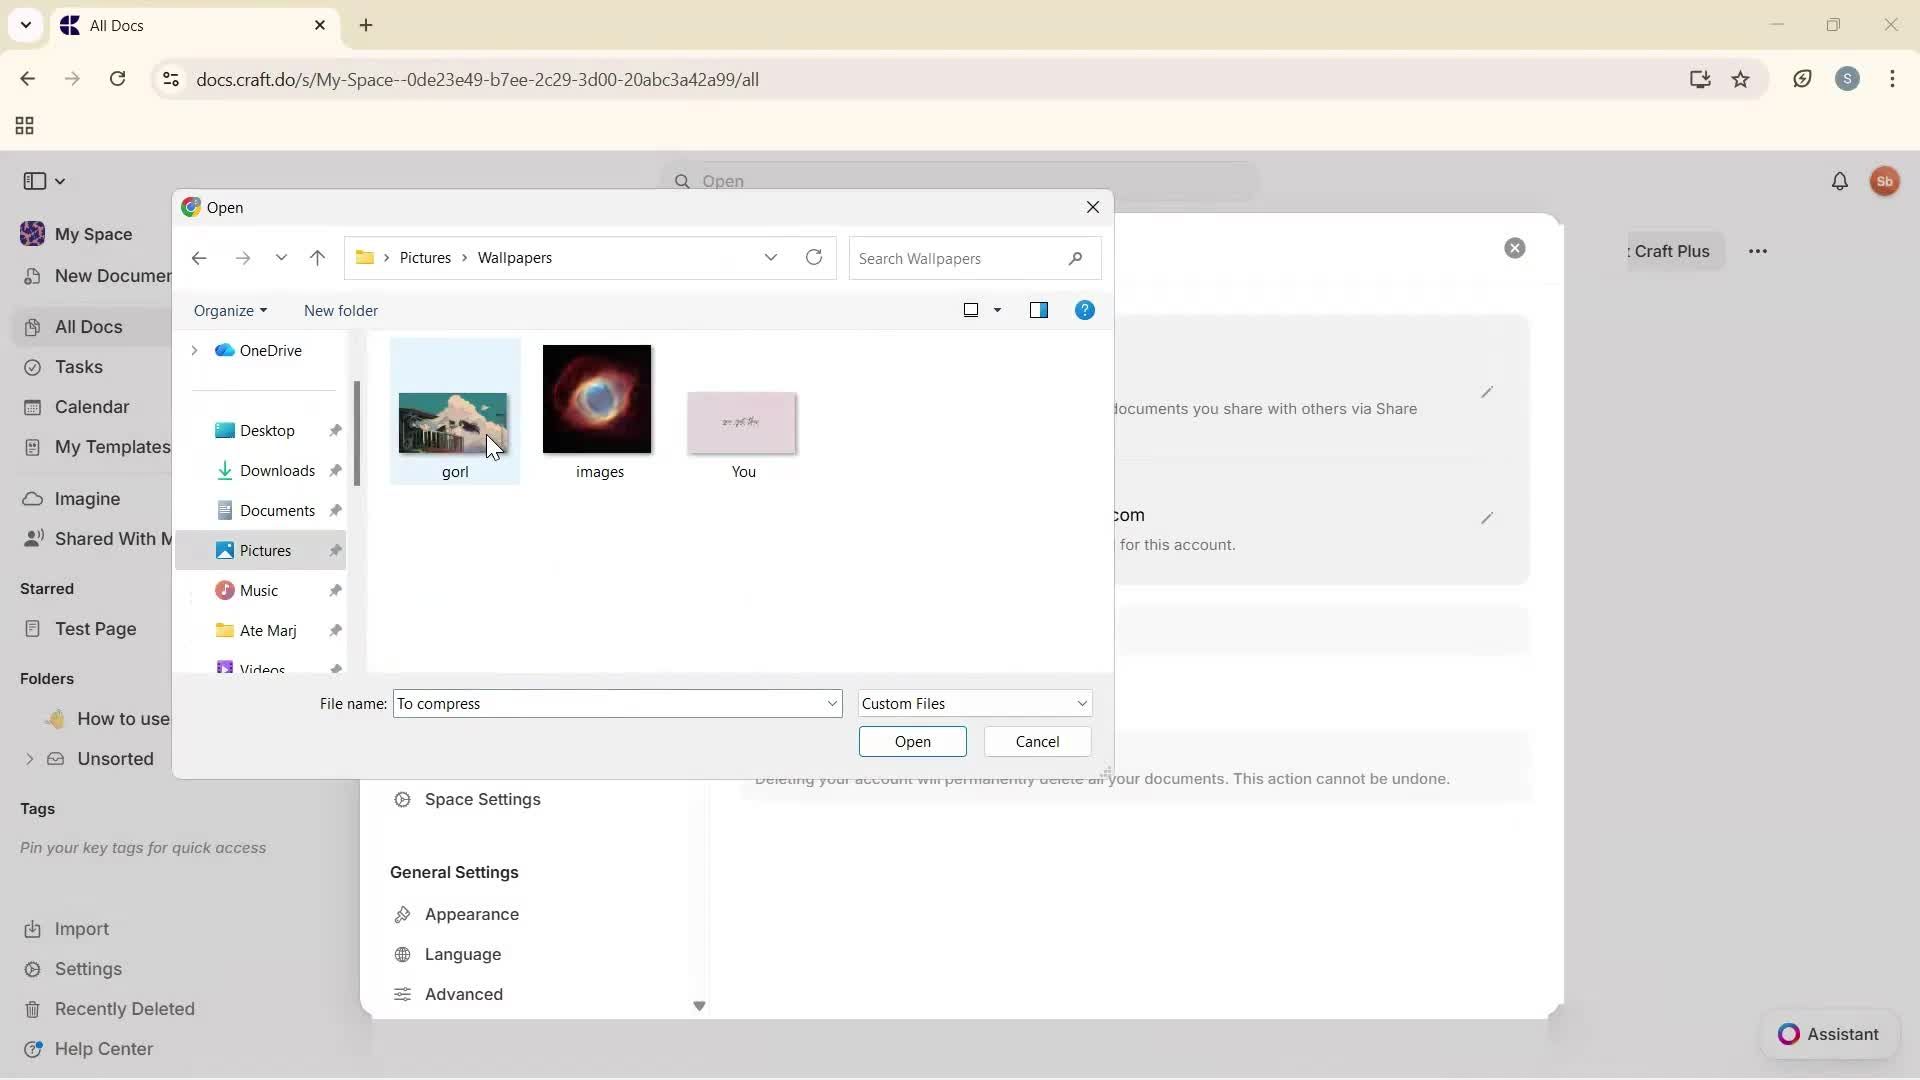The height and width of the screenshot is (1080, 1920).
Task: Open Recently Deleted in the sidebar
Action: click(x=126, y=1008)
